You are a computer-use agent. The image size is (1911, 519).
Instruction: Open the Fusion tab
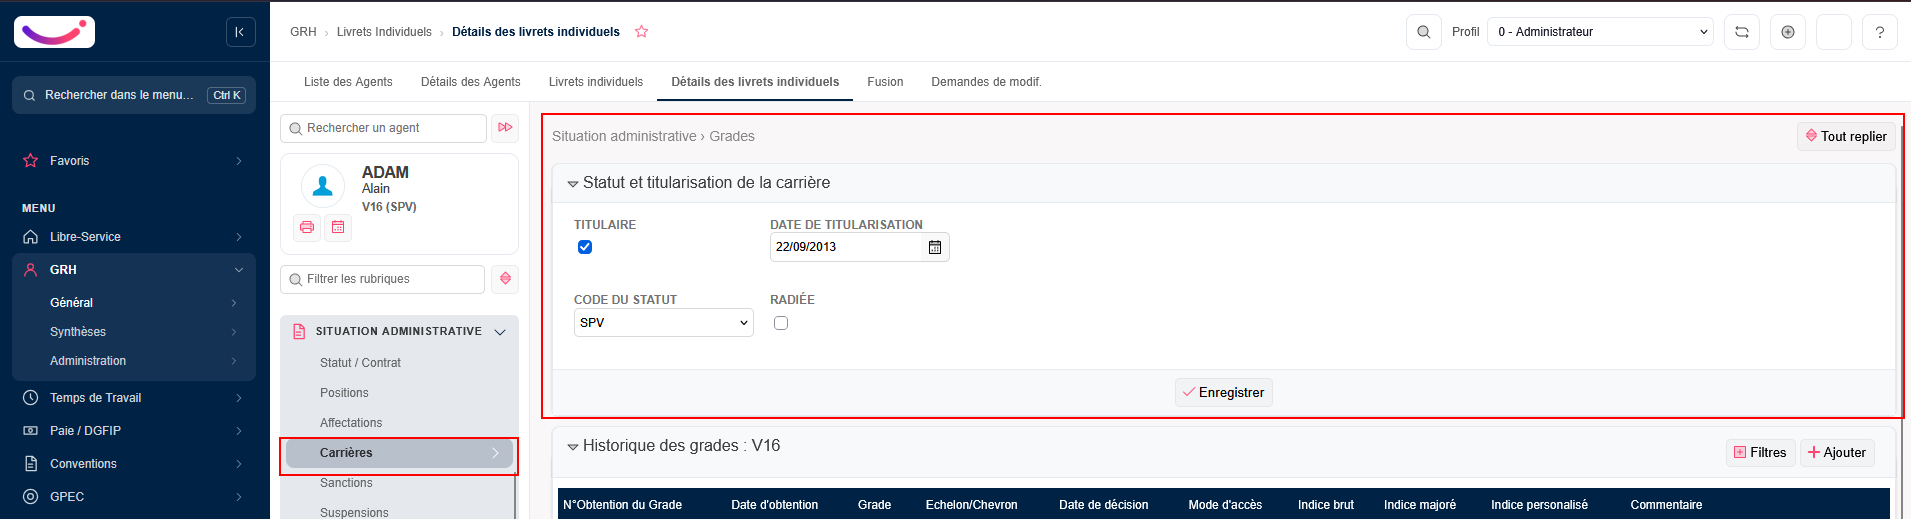(885, 82)
